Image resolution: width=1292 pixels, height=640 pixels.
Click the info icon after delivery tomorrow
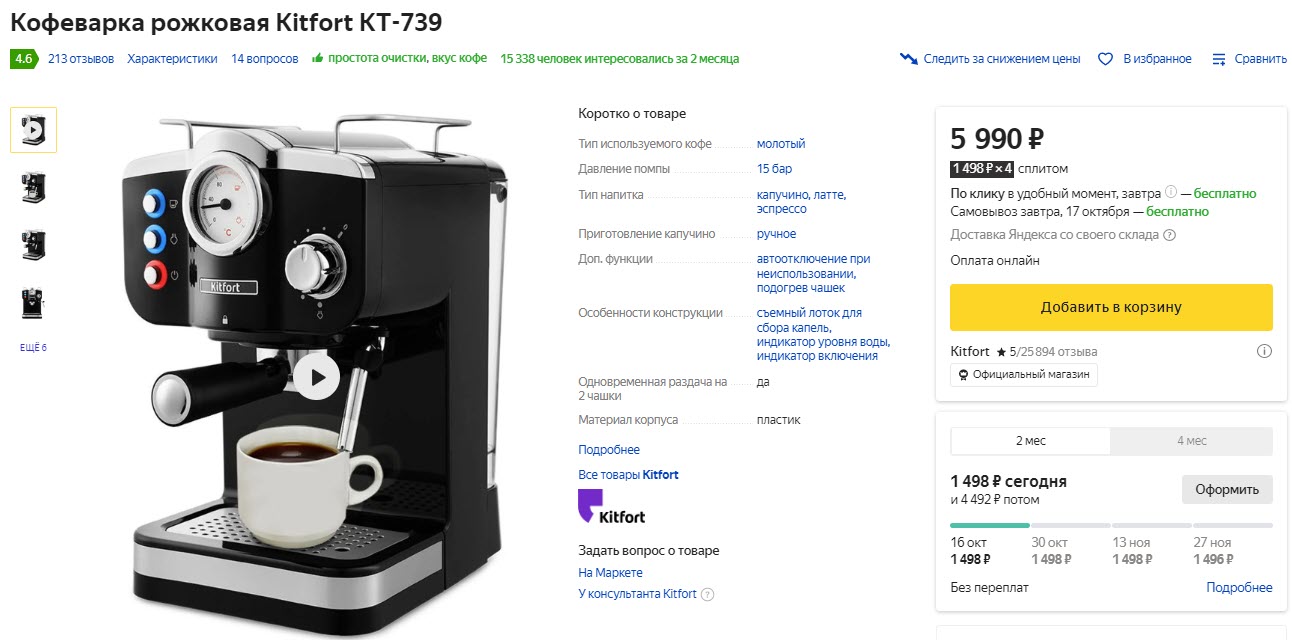1171,192
